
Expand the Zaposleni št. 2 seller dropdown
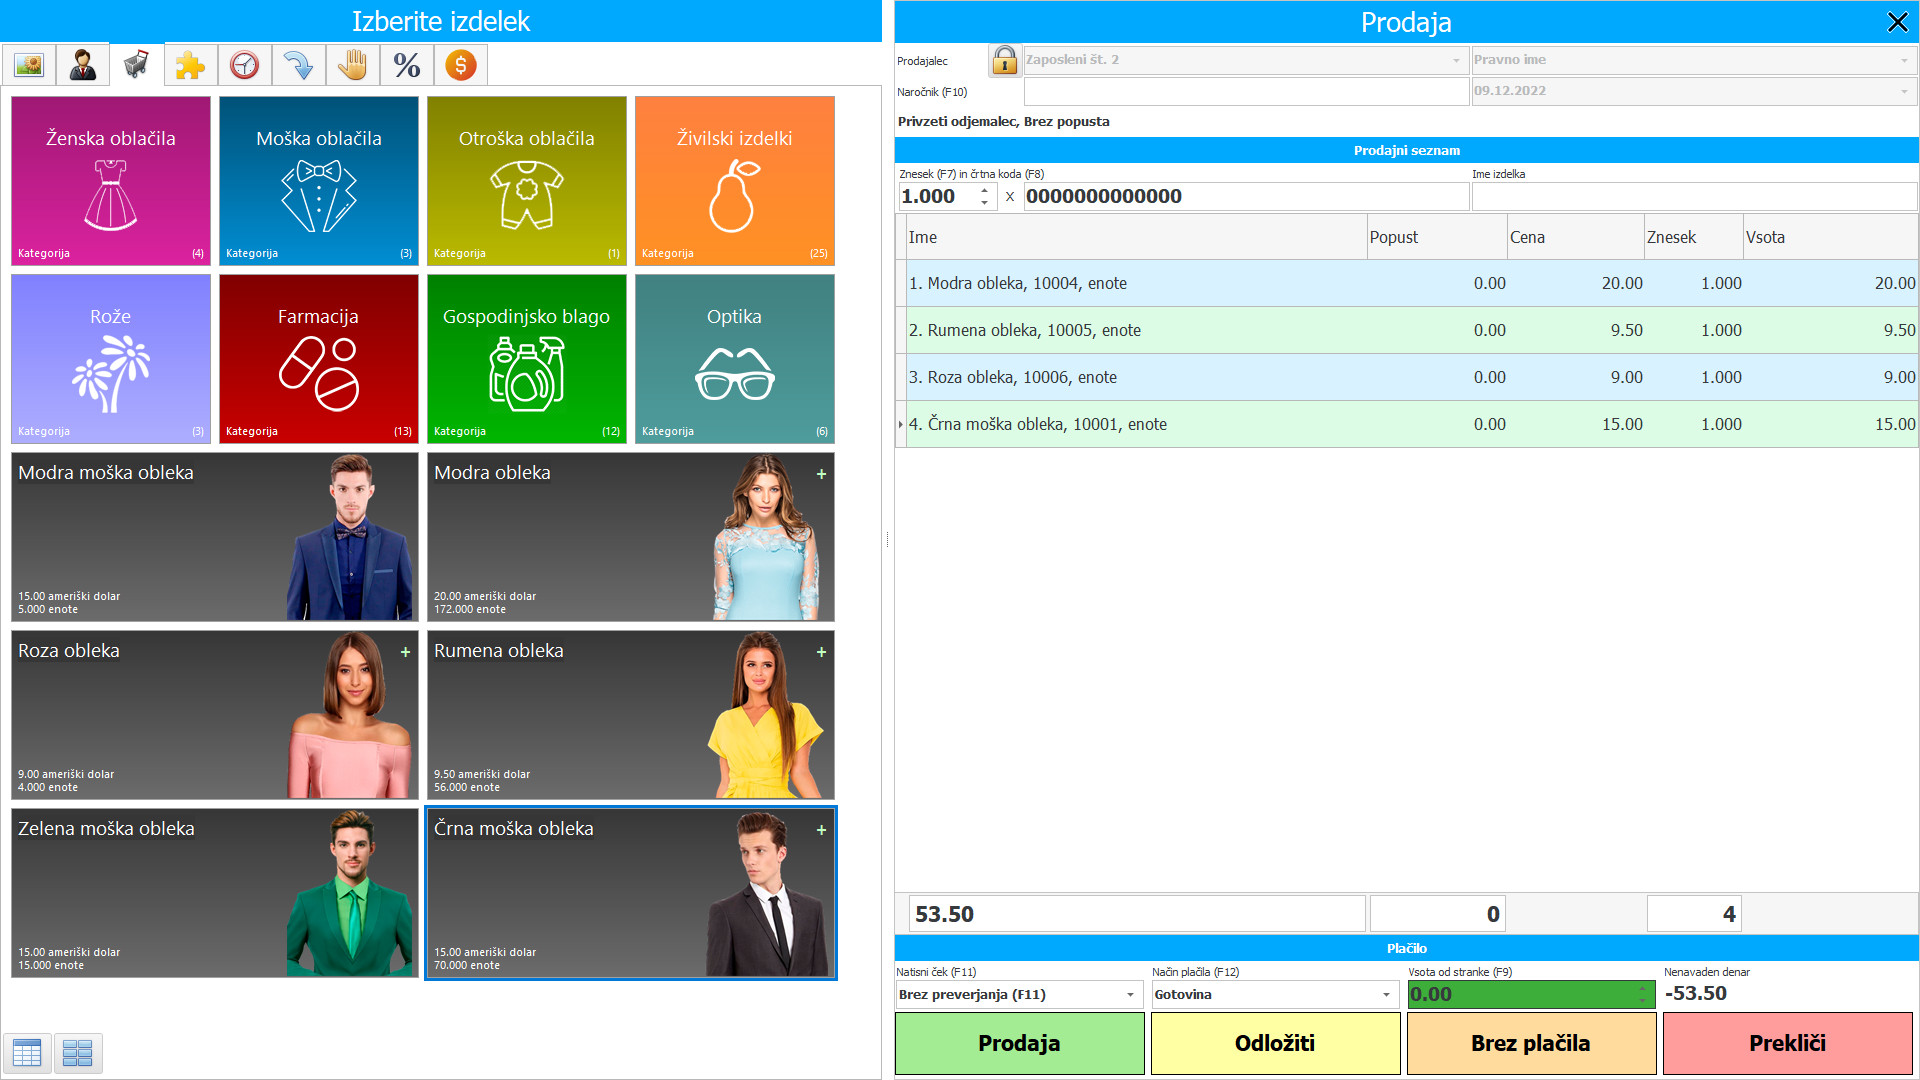pyautogui.click(x=1456, y=60)
